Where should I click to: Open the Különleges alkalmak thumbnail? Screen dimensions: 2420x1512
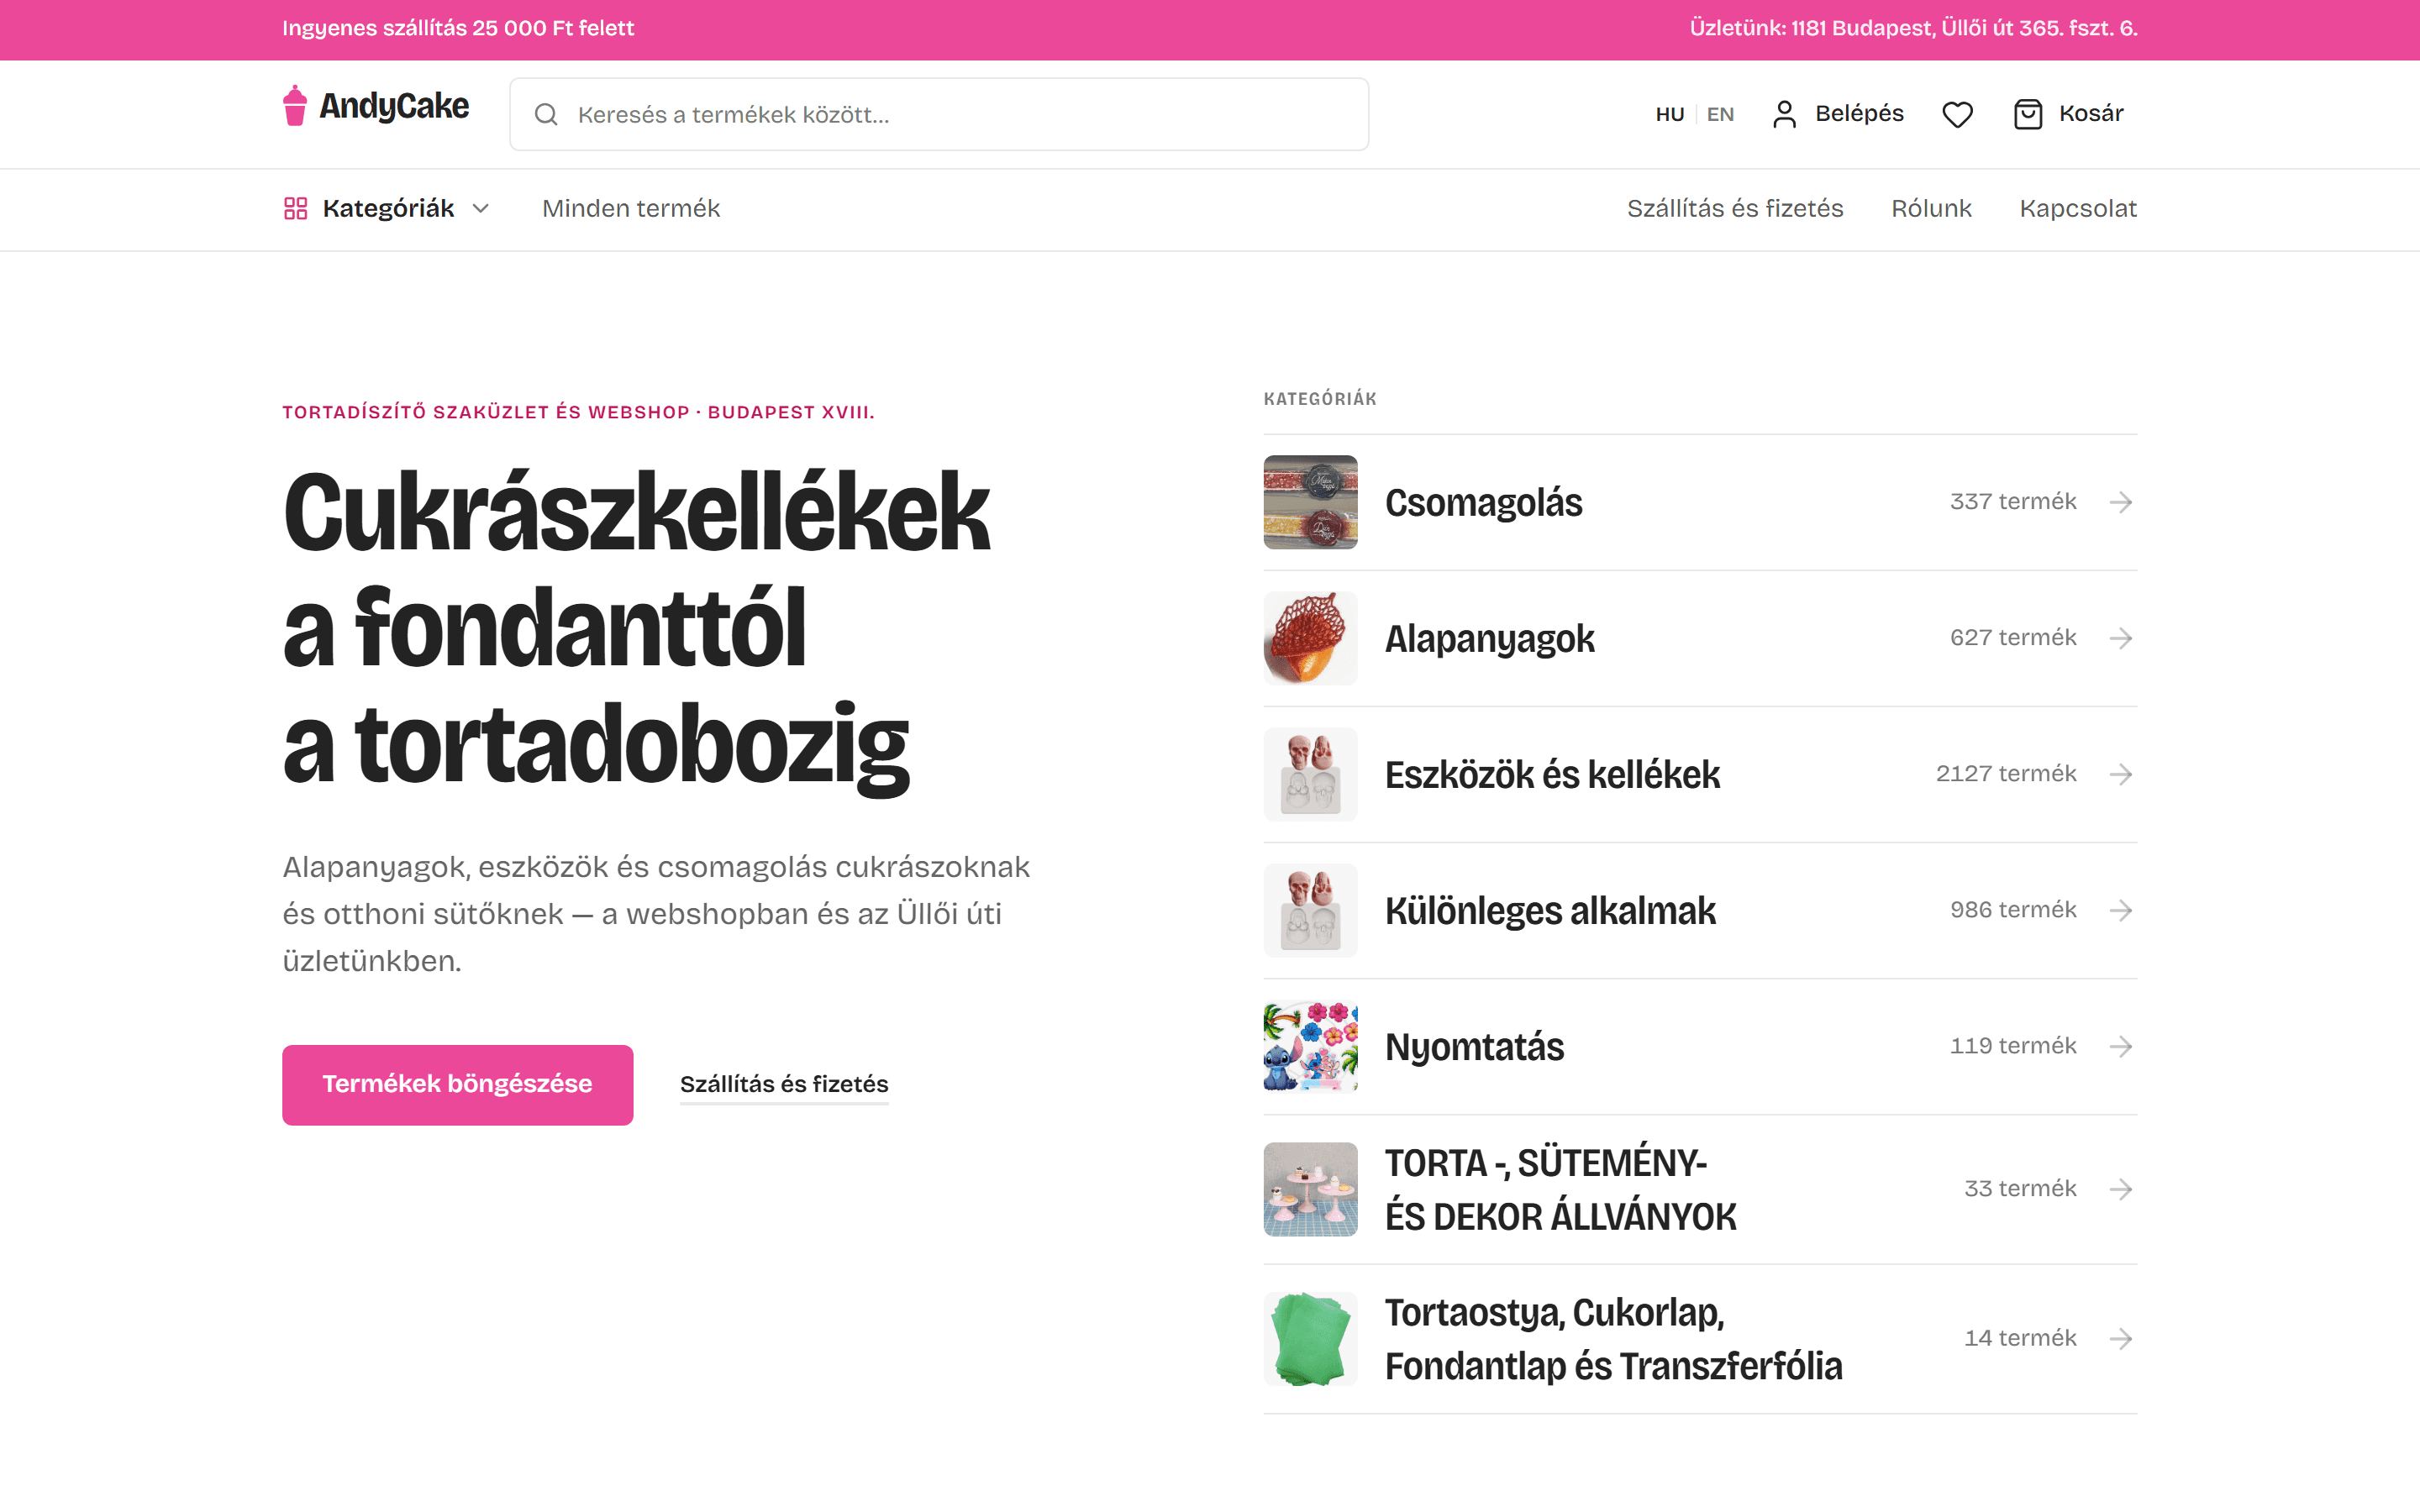1310,910
